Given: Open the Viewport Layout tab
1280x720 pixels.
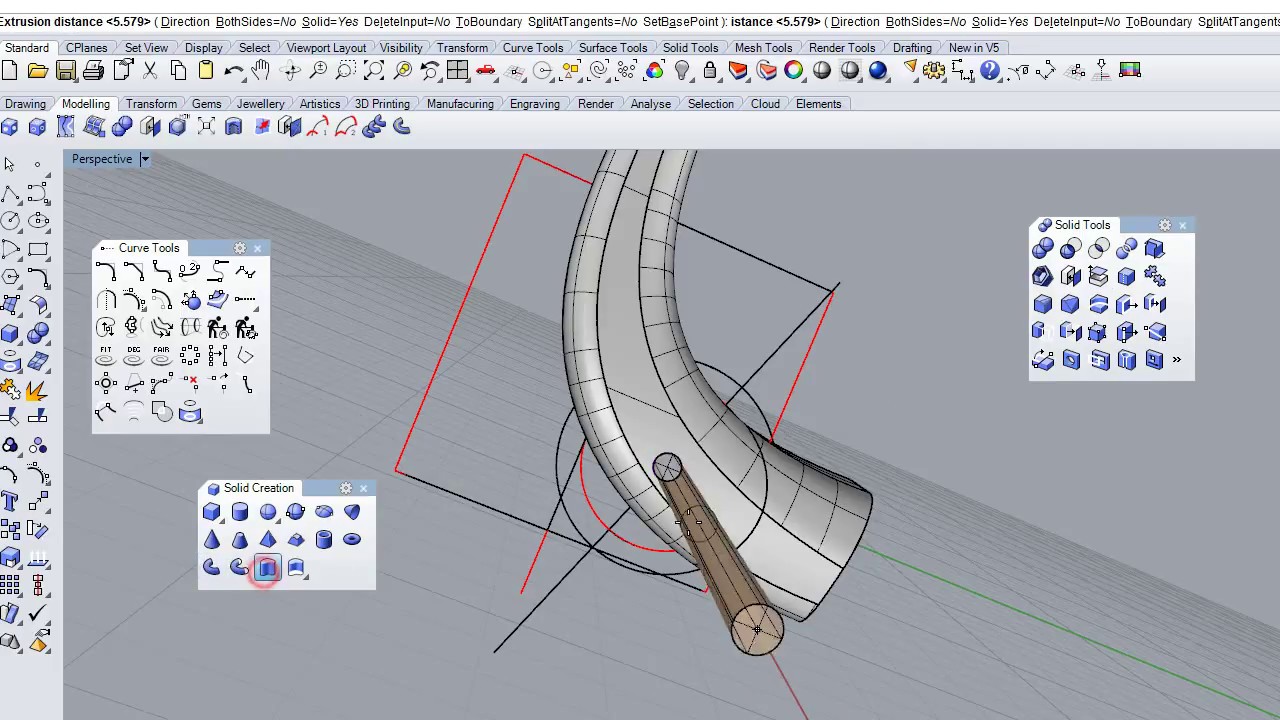Looking at the screenshot, I should 326,47.
